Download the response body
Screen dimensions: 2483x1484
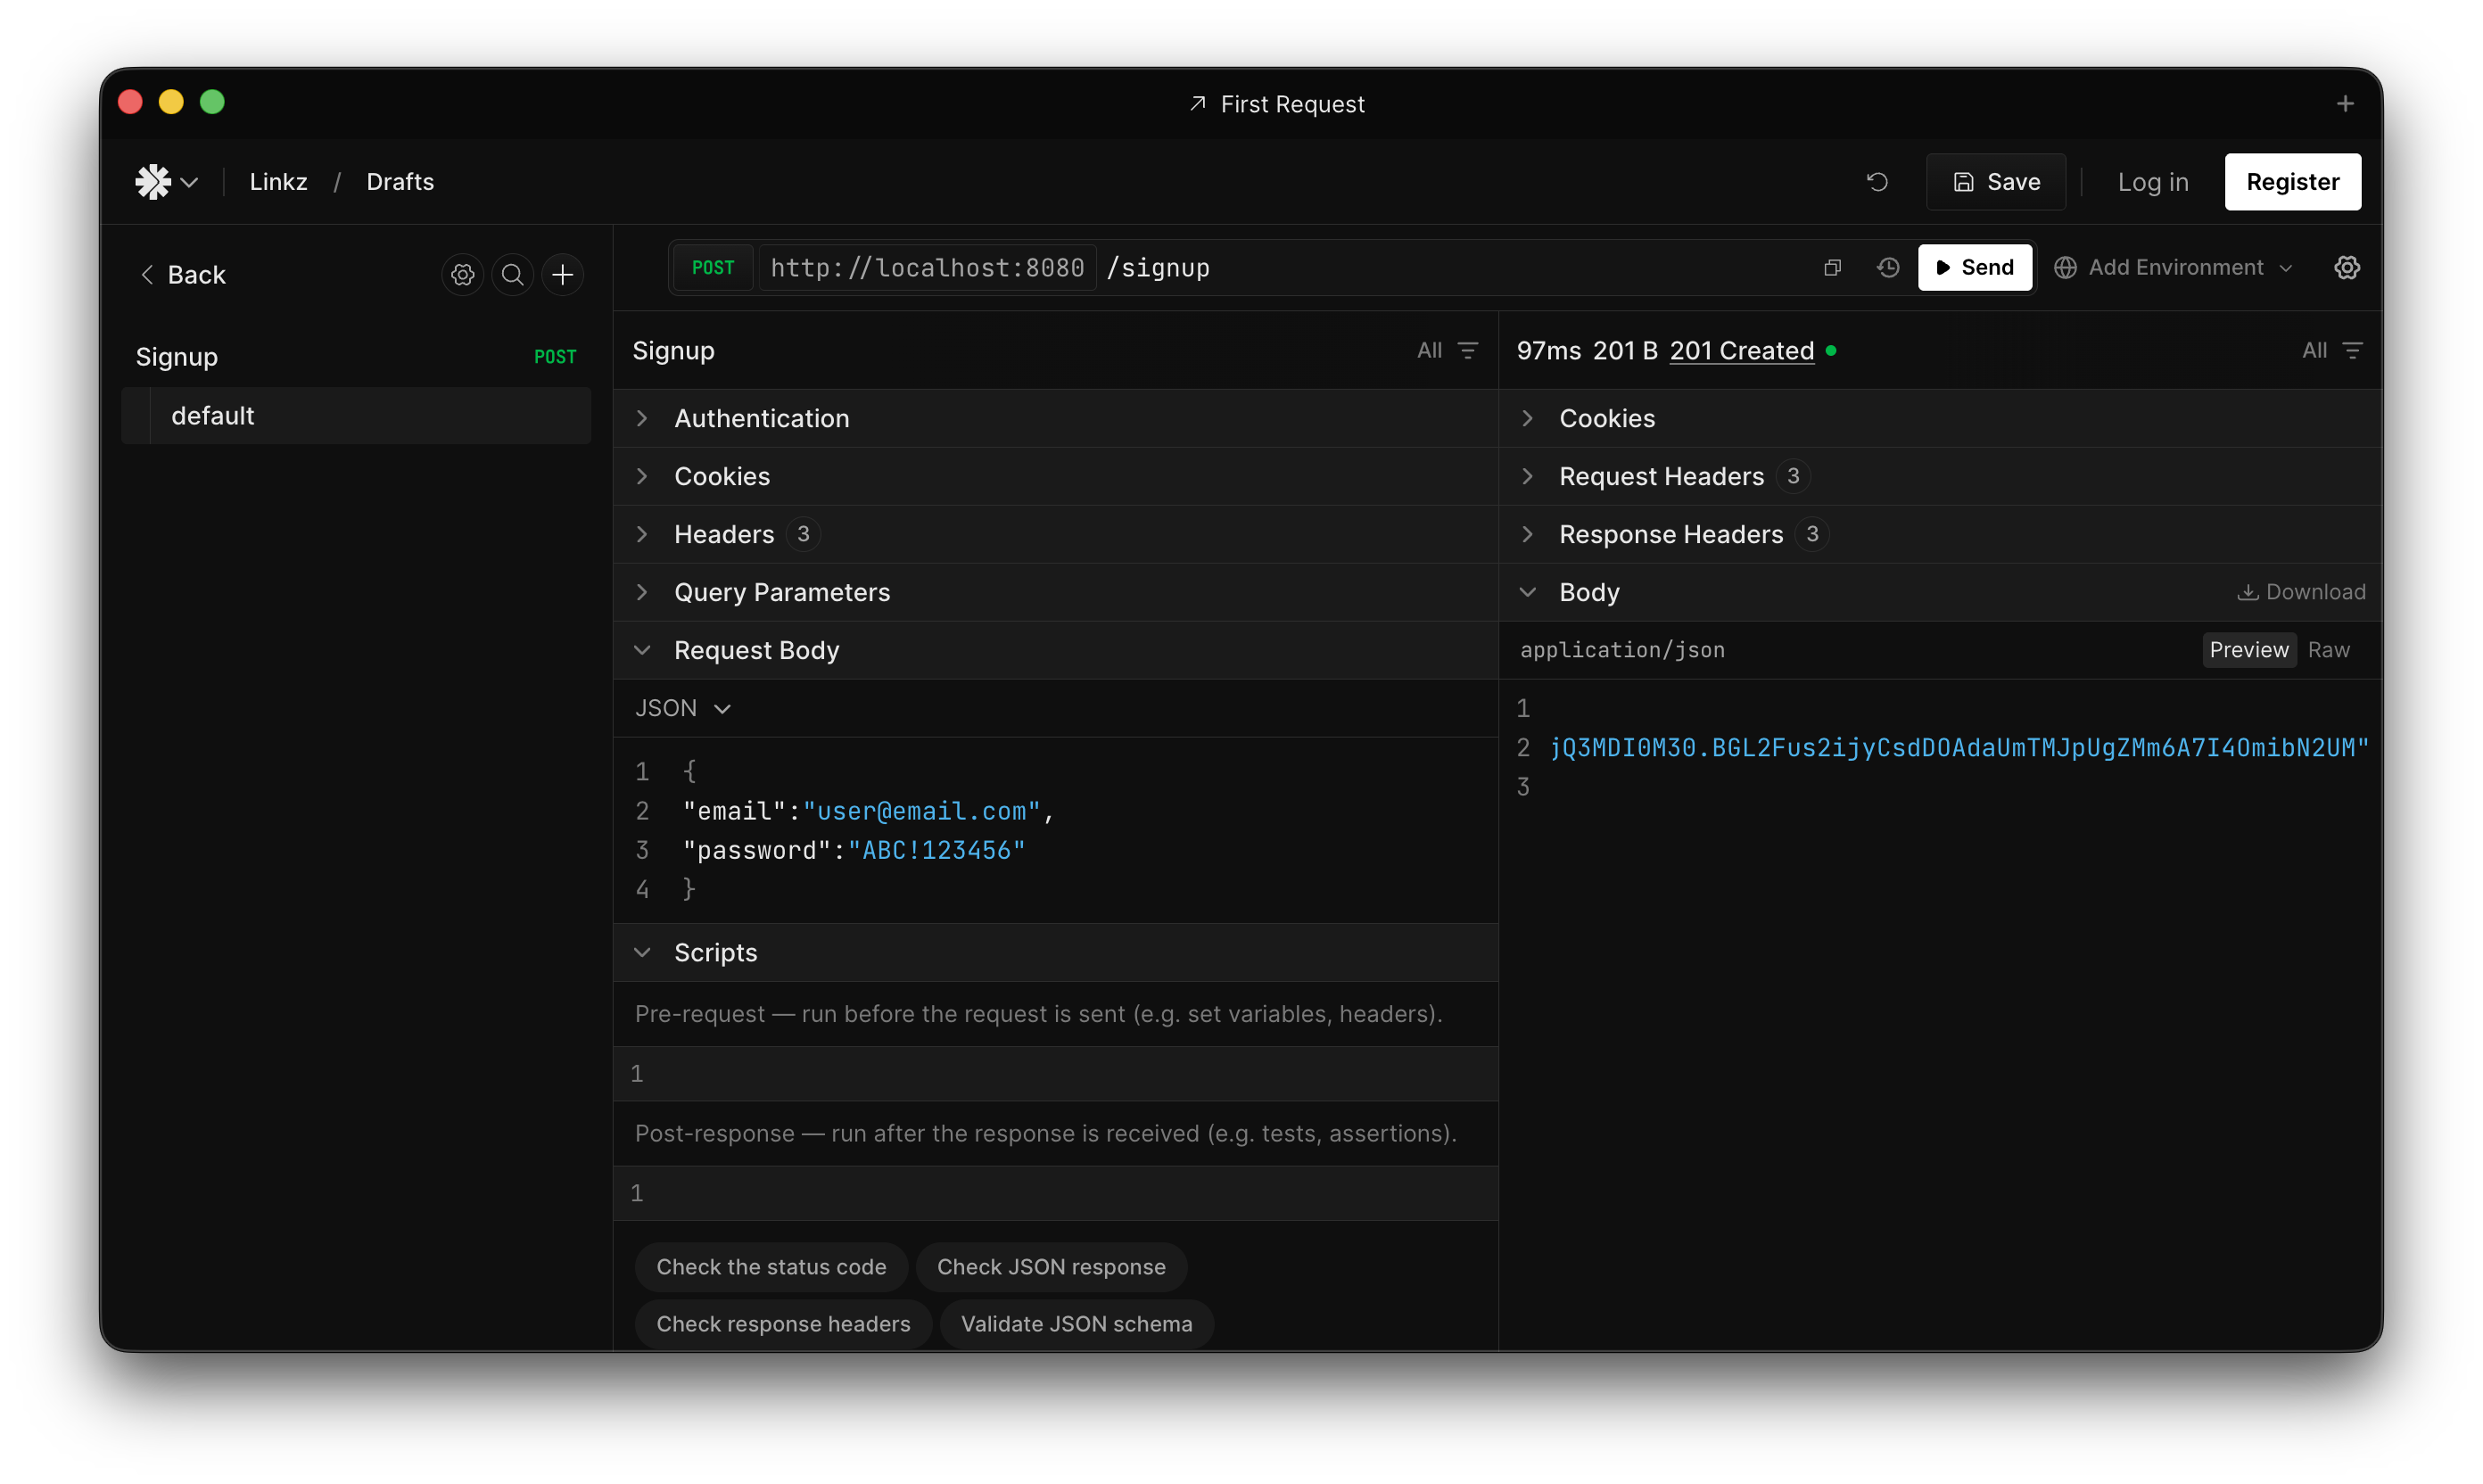[2300, 593]
